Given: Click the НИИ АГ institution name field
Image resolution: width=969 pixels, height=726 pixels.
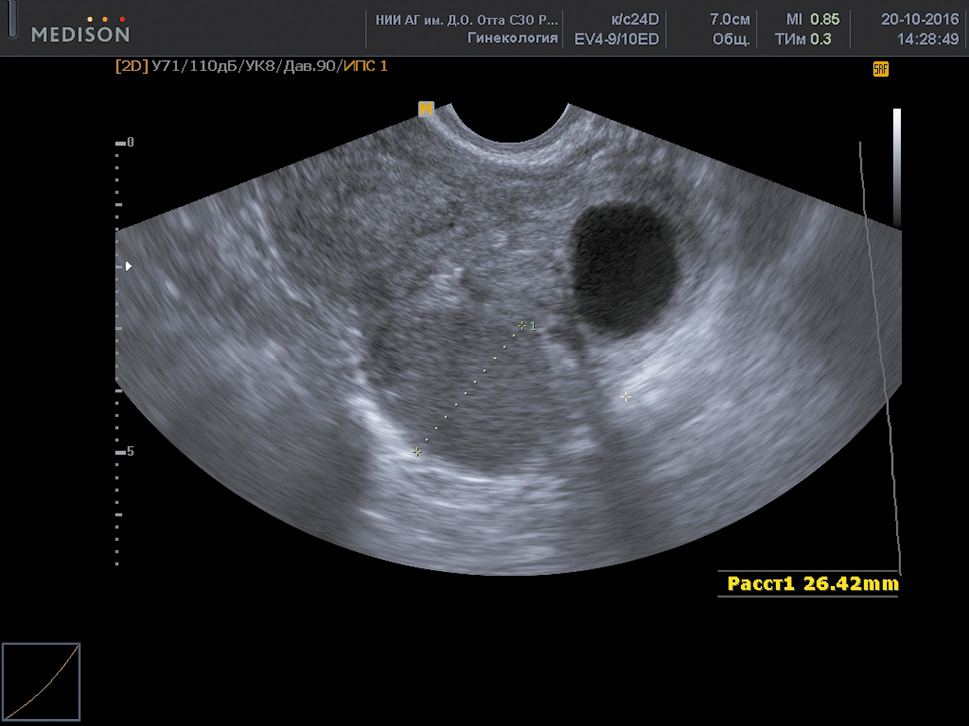Looking at the screenshot, I should [466, 19].
